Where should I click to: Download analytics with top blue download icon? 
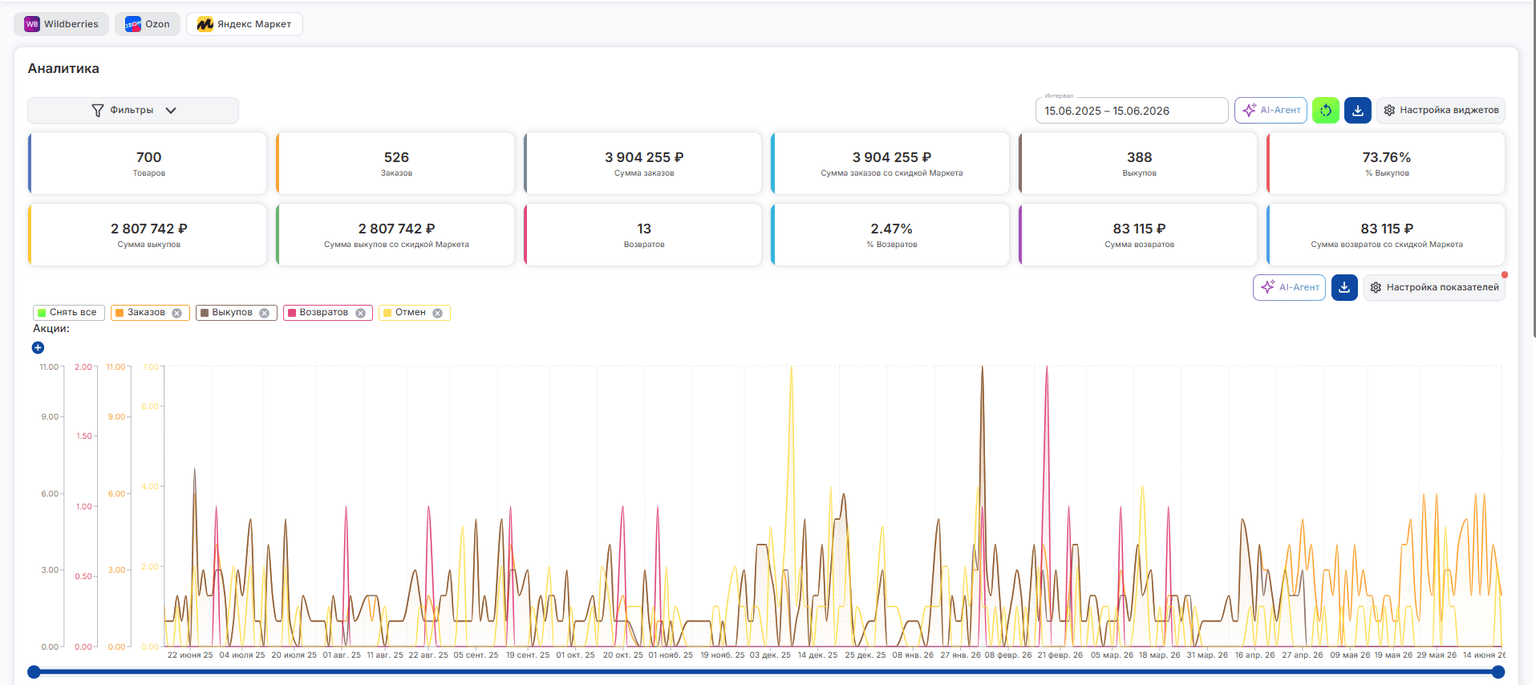coord(1357,110)
